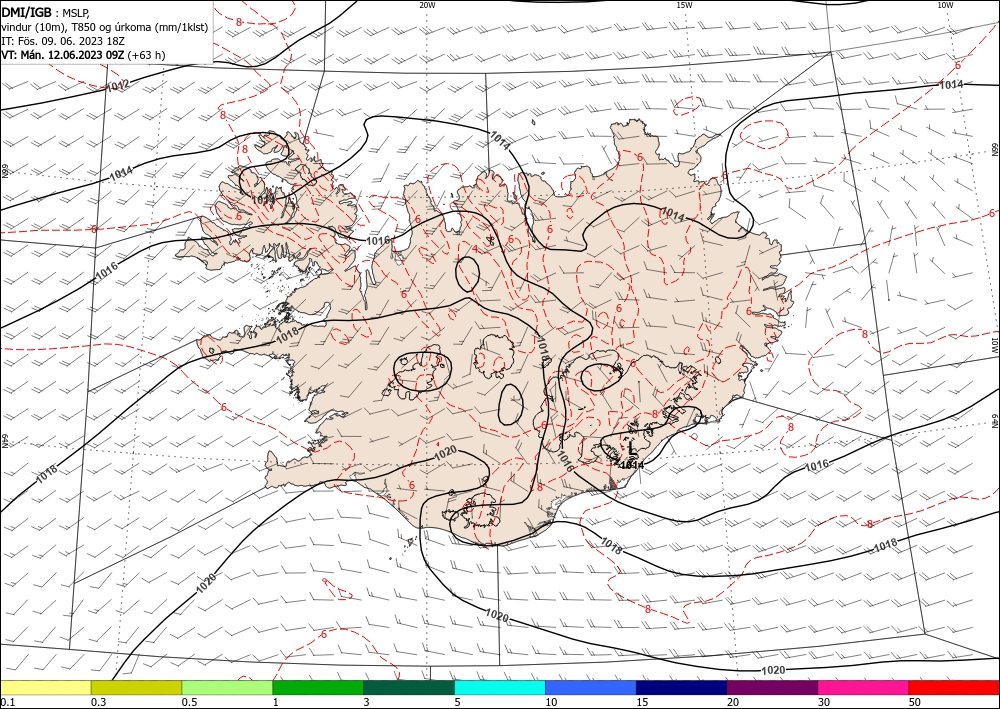Click the '50' legend value

915,702
